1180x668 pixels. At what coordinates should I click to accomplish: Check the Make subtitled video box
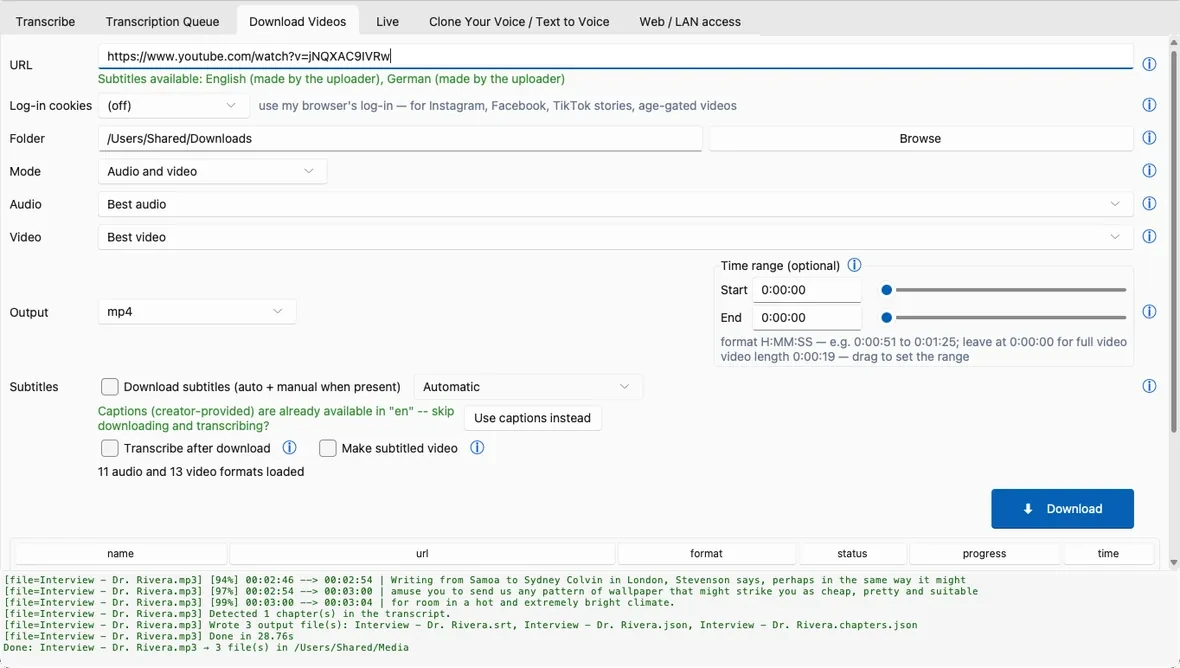click(x=327, y=448)
